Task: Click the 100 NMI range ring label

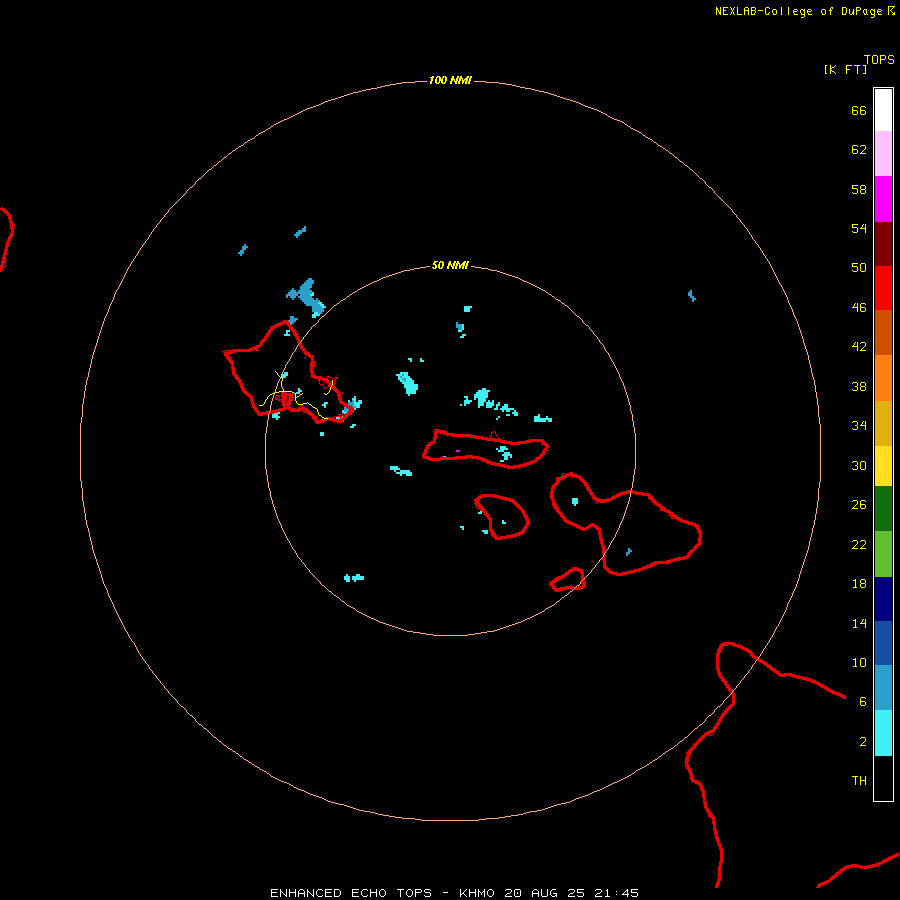Action: click(x=450, y=80)
